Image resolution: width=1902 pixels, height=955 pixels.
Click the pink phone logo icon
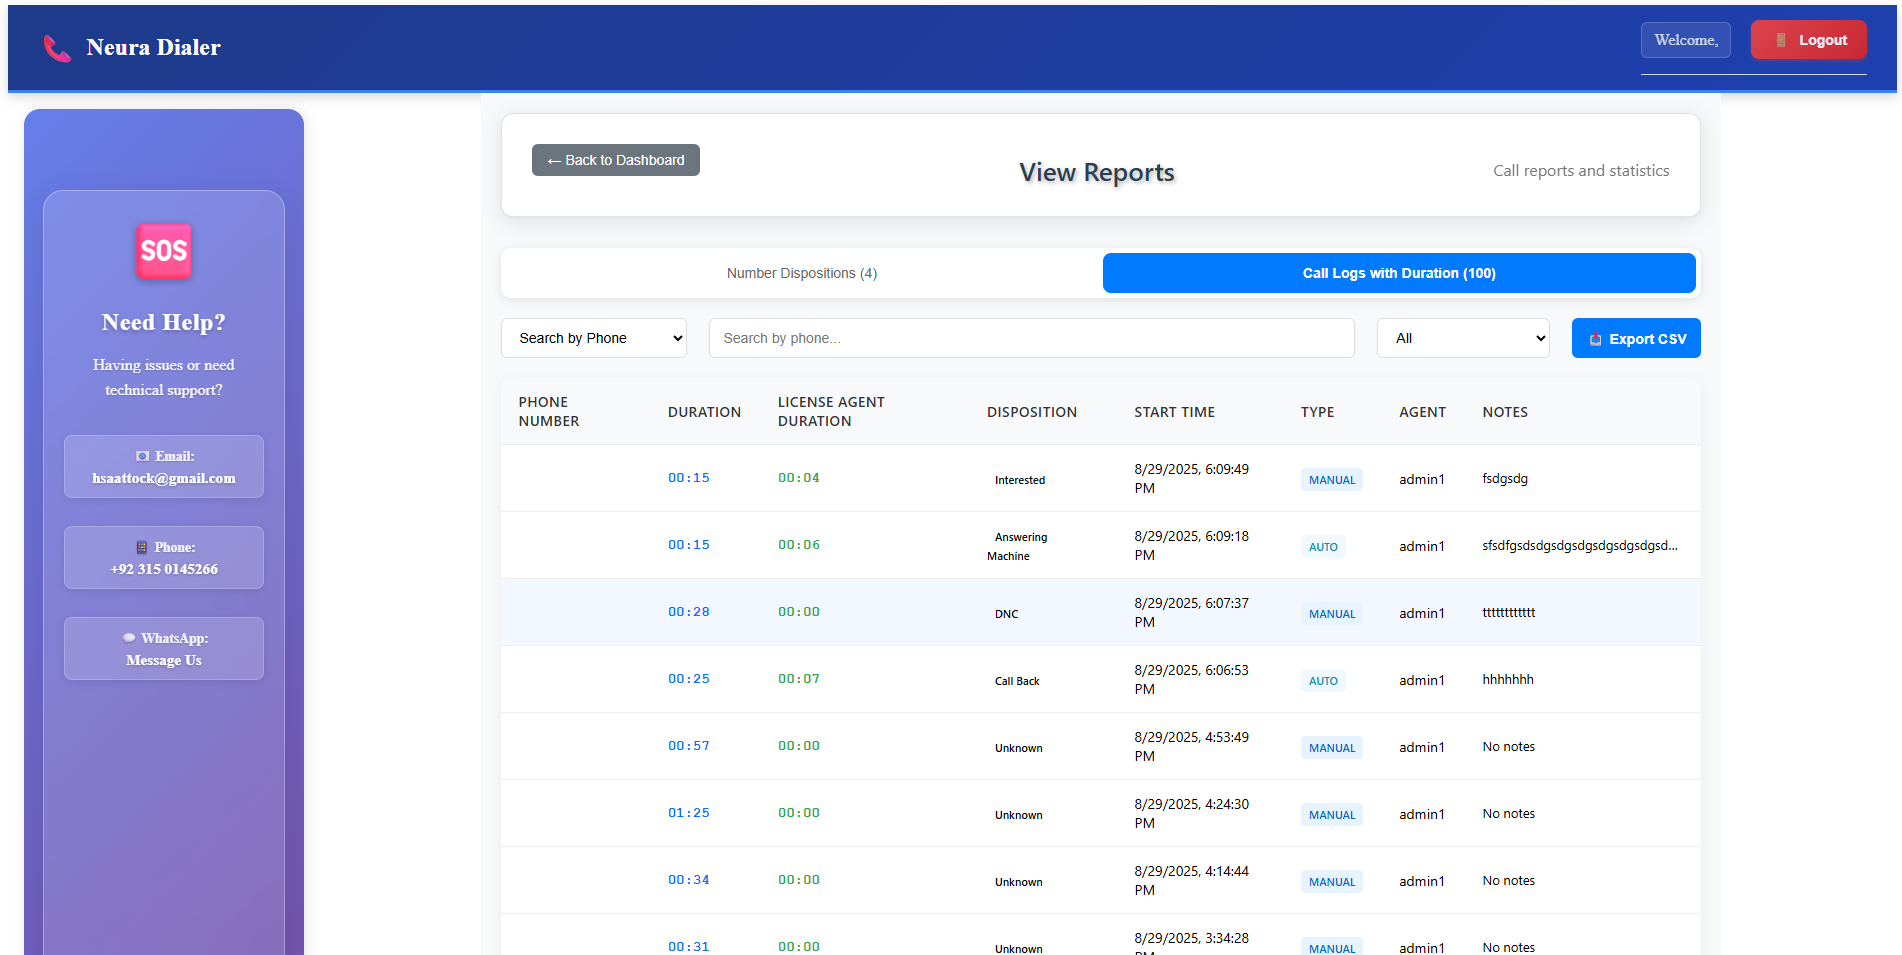pos(57,48)
